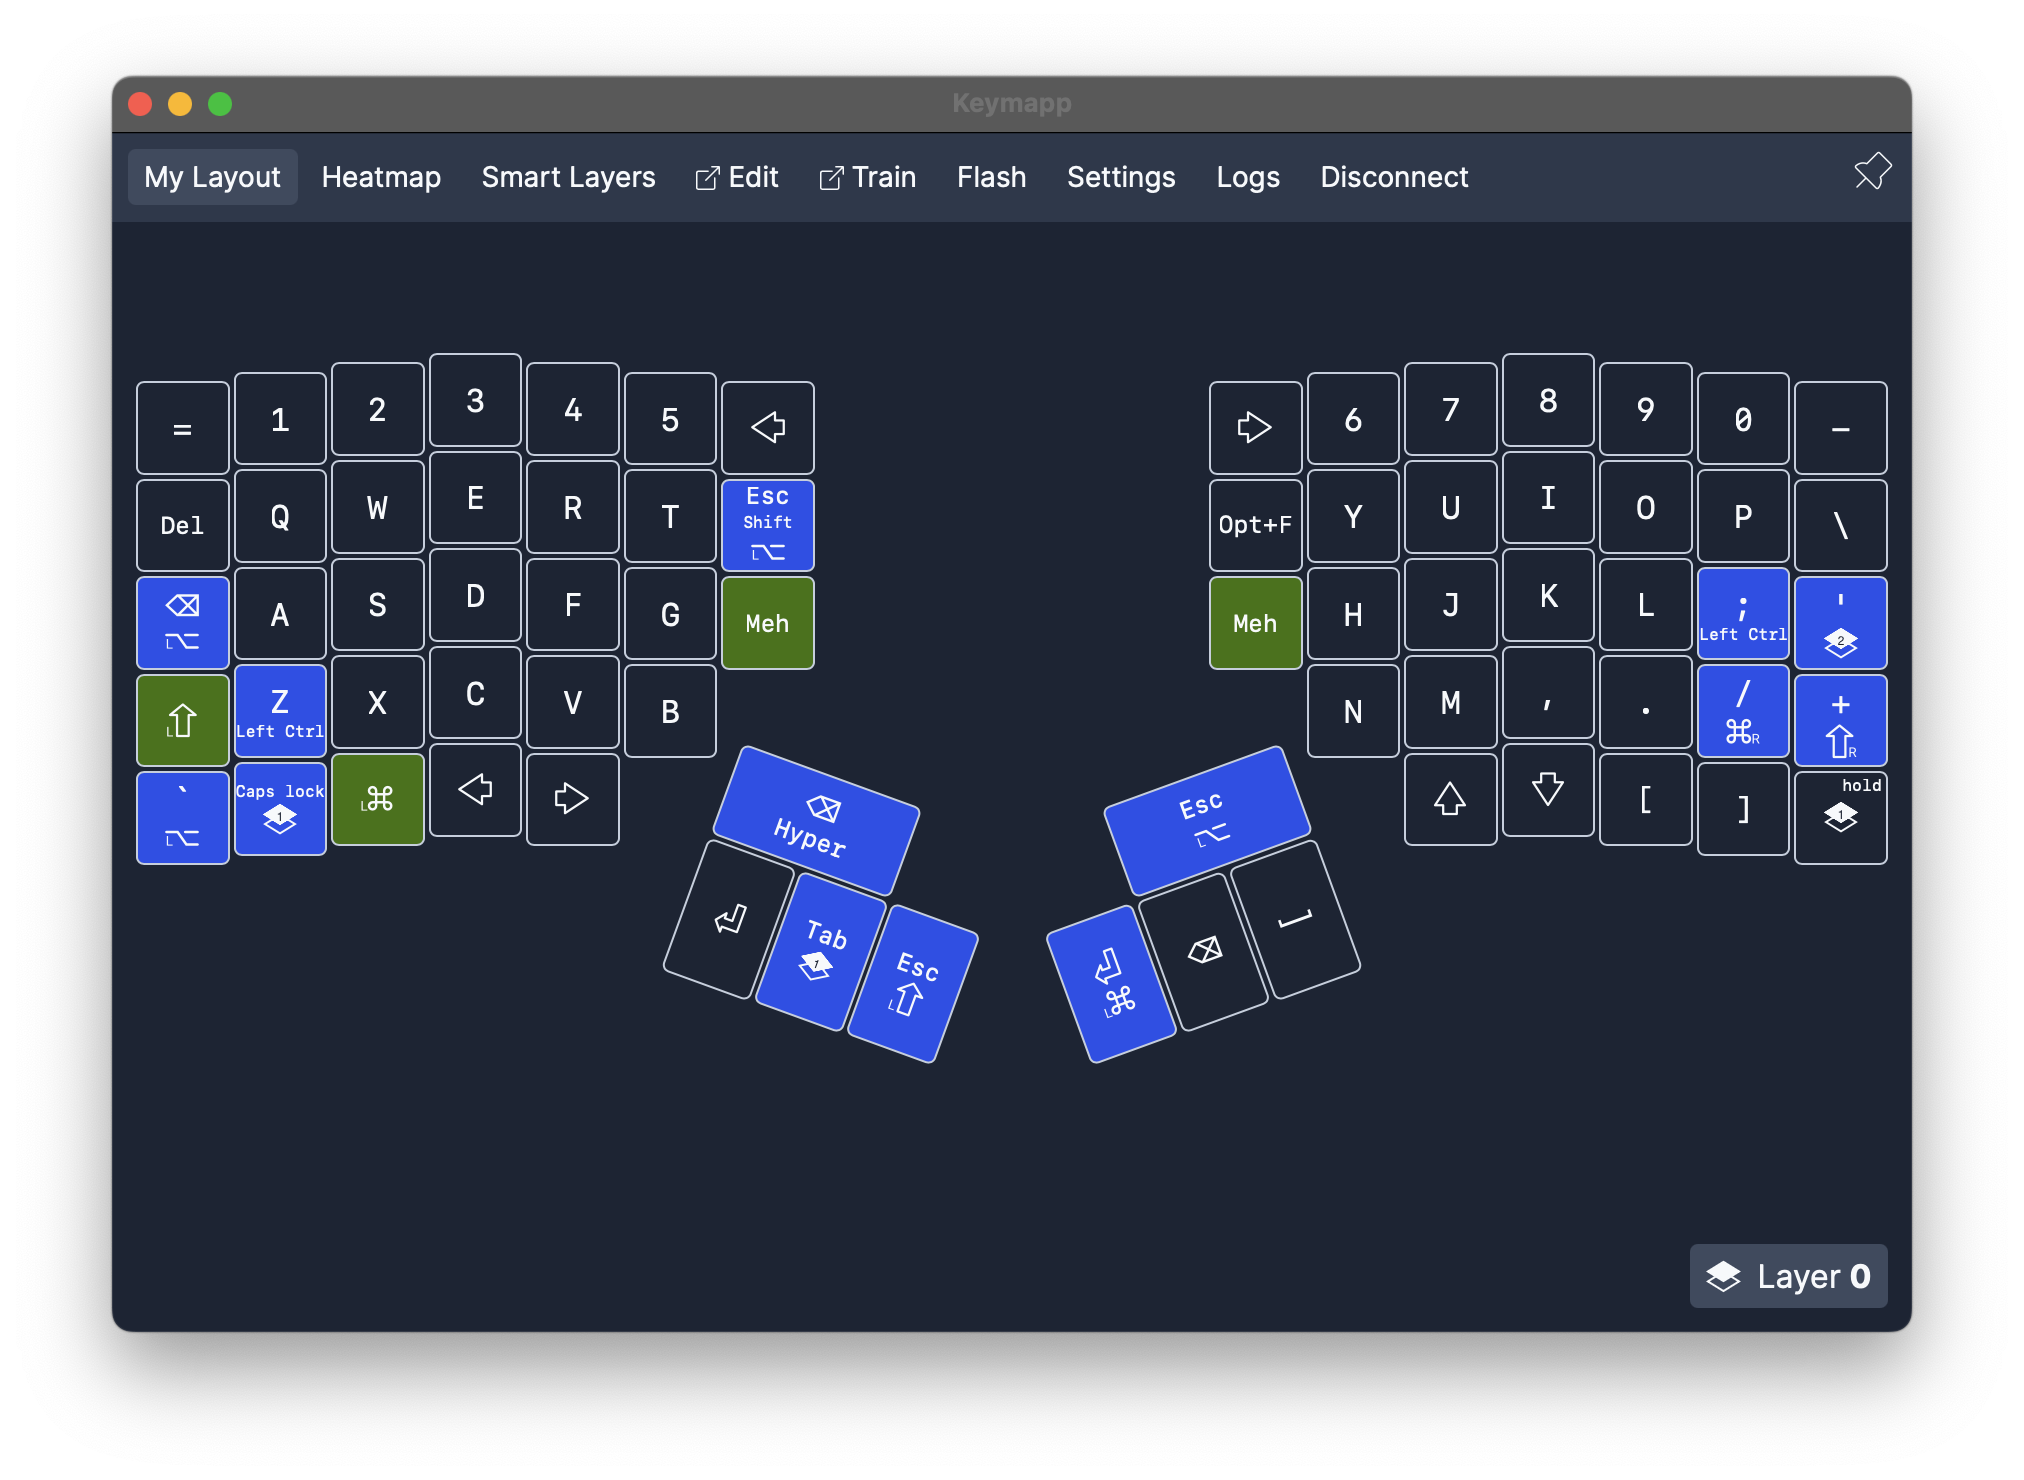Select the My Layout tab
2024x1480 pixels.
coord(212,177)
